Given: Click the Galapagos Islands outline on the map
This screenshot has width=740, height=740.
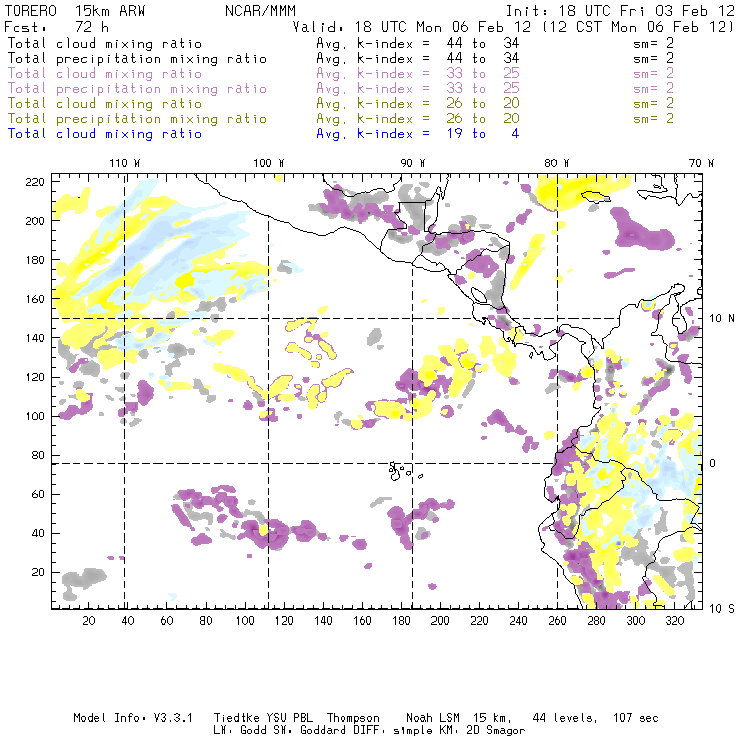Looking at the screenshot, I should (x=399, y=467).
